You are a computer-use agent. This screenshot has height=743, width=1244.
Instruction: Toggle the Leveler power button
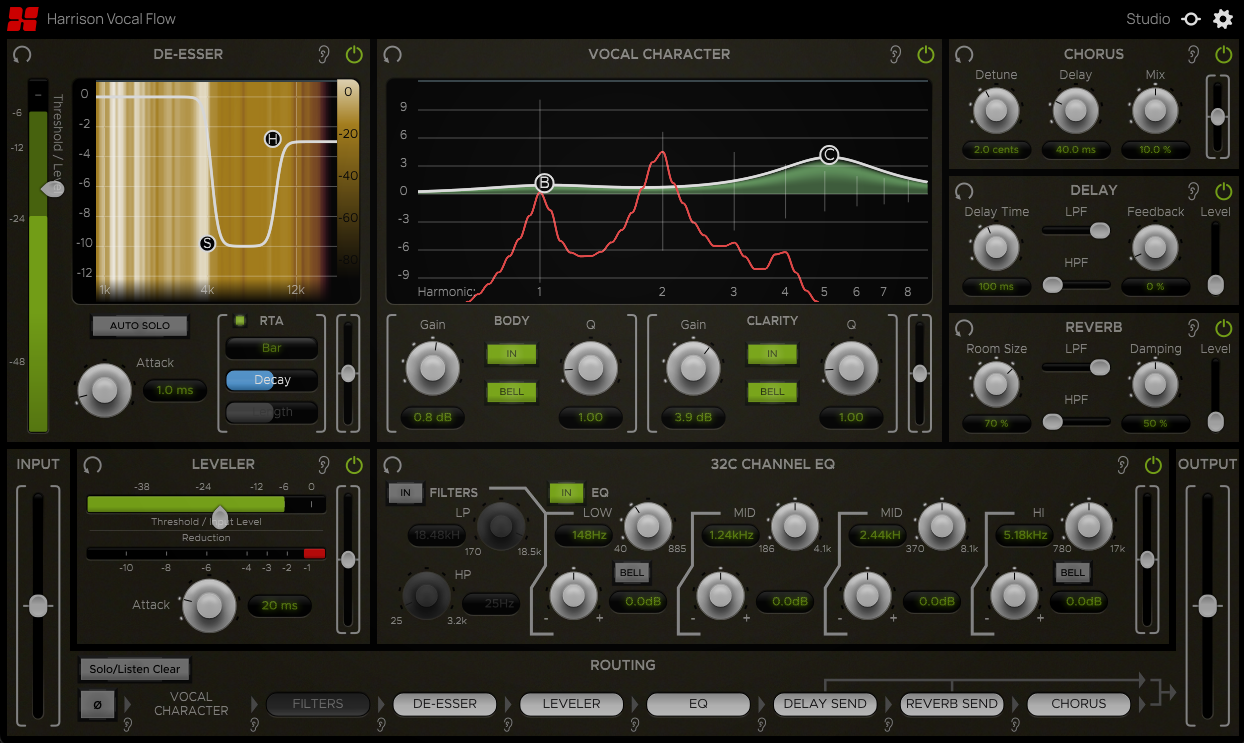tap(354, 465)
